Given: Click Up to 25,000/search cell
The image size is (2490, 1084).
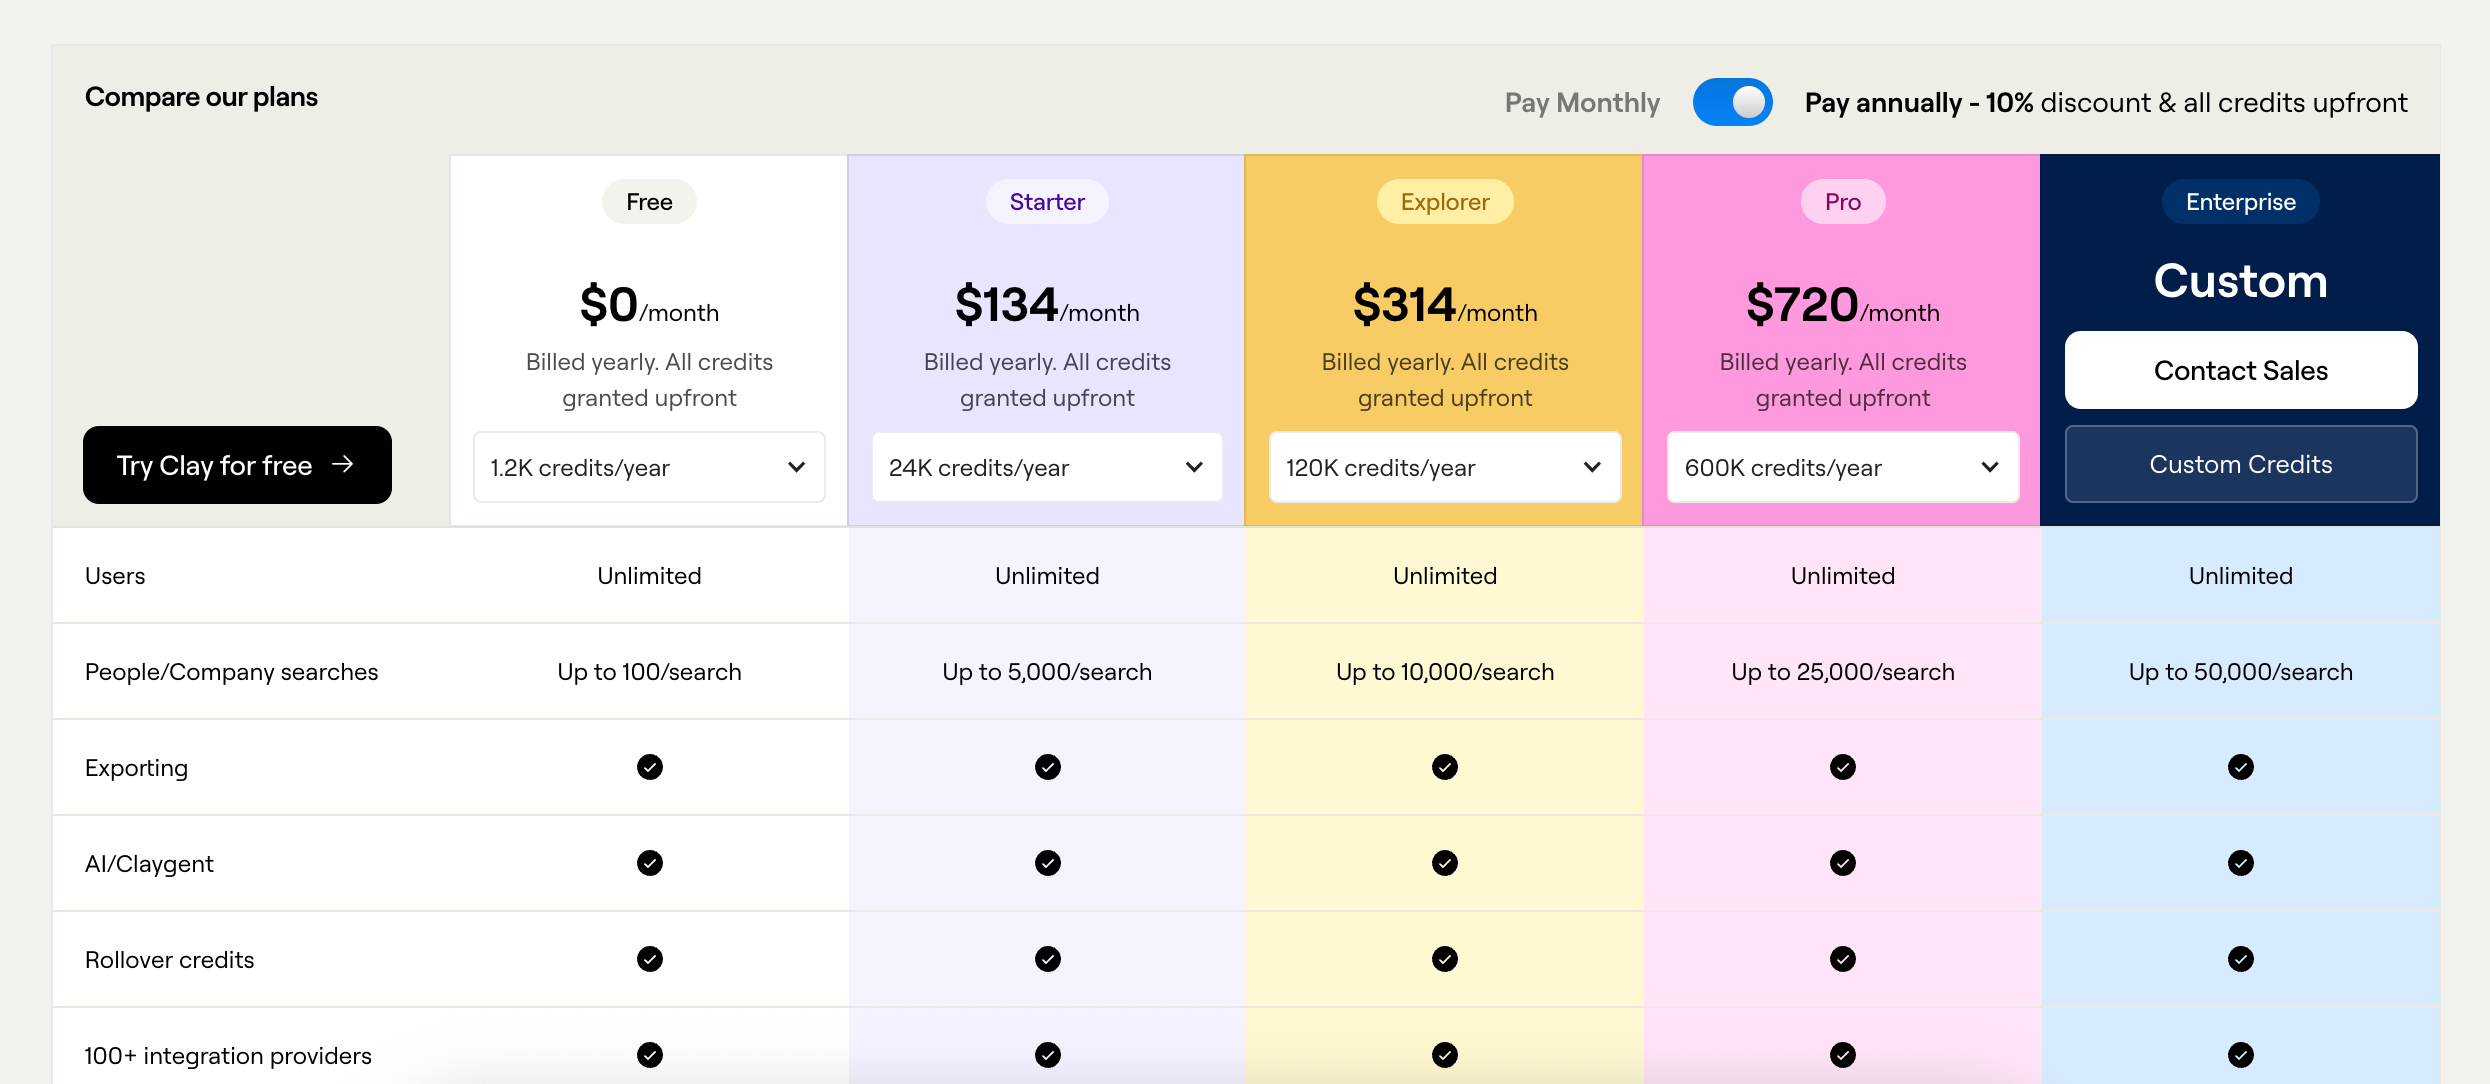Looking at the screenshot, I should coord(1843,672).
